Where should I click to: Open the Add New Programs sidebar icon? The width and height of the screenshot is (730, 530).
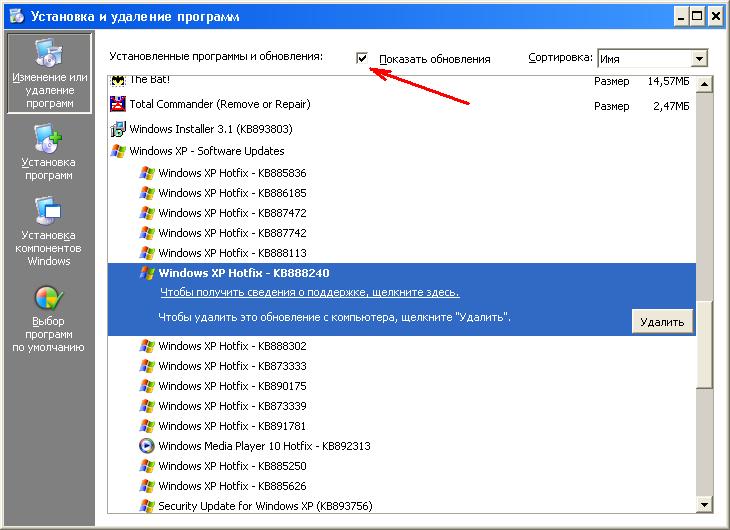click(47, 138)
